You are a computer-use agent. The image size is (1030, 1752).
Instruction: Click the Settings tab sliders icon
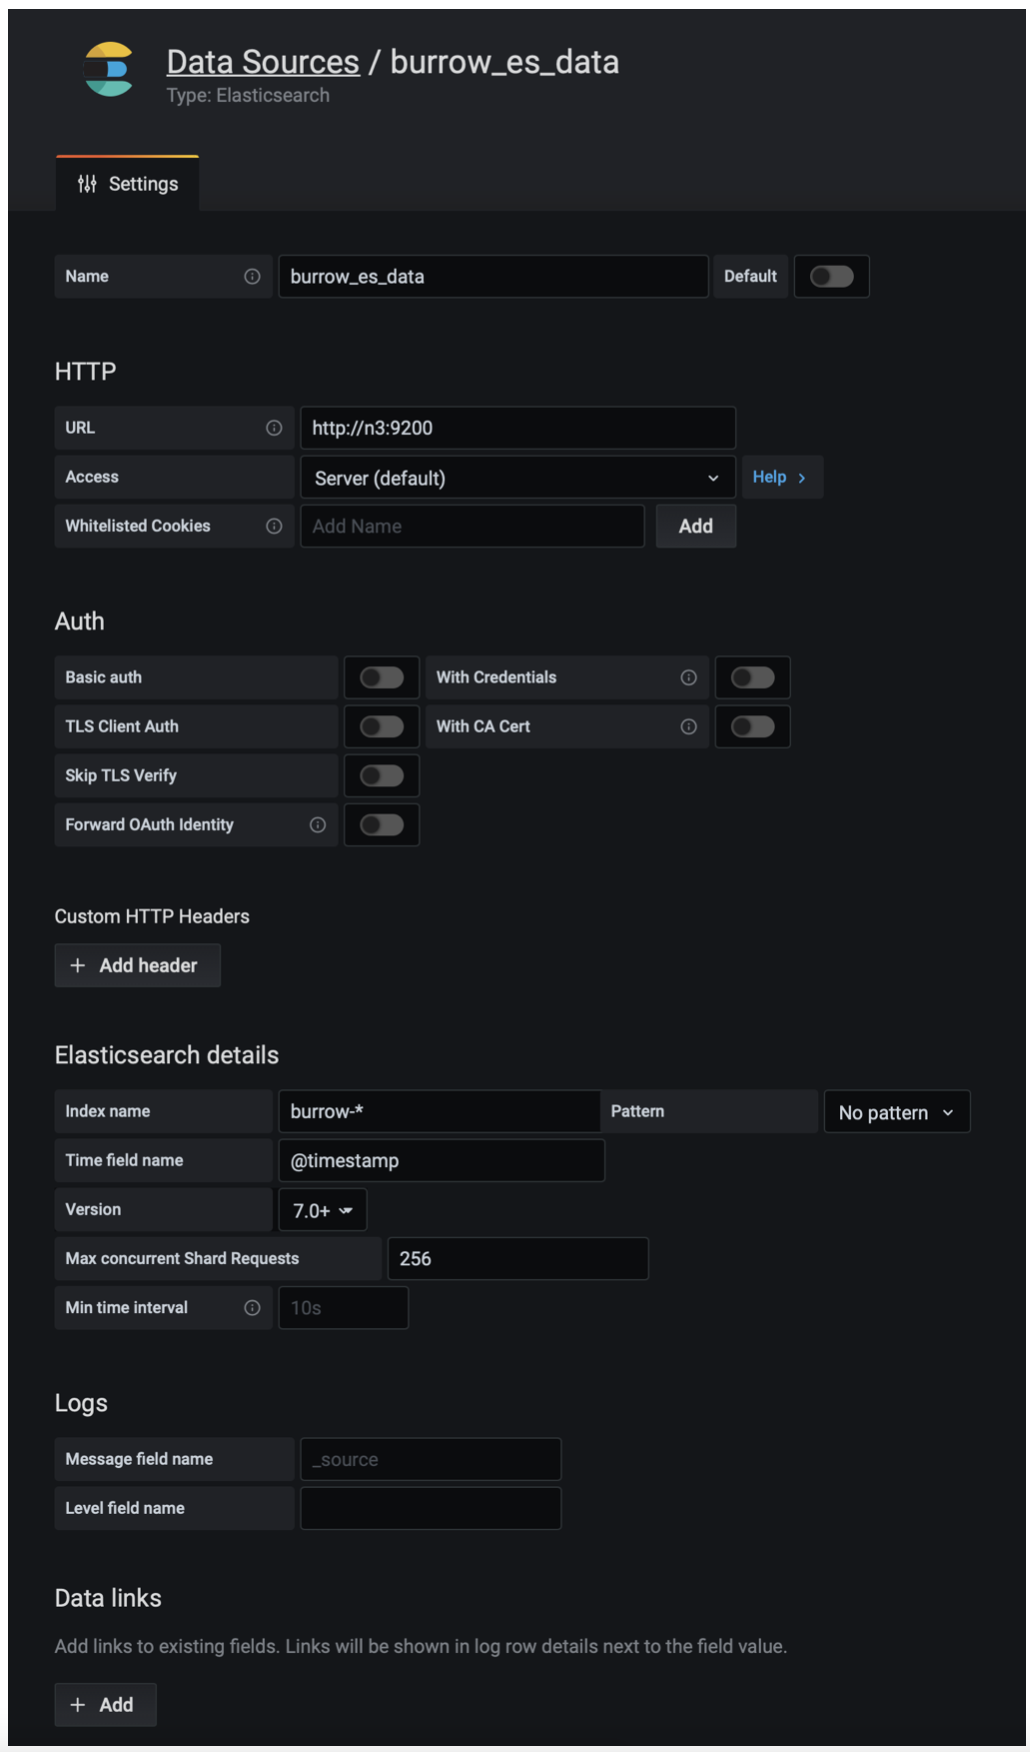point(87,184)
